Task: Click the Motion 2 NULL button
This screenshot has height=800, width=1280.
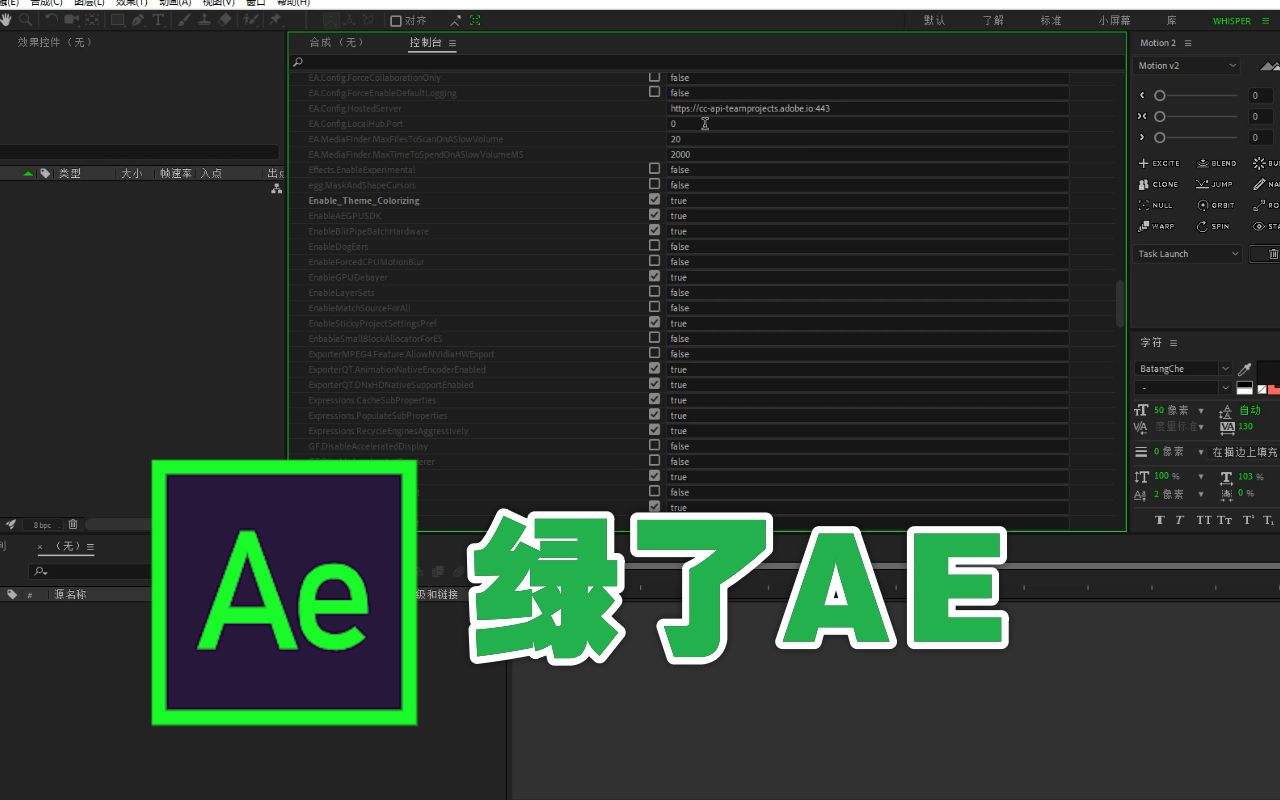Action: point(1156,205)
